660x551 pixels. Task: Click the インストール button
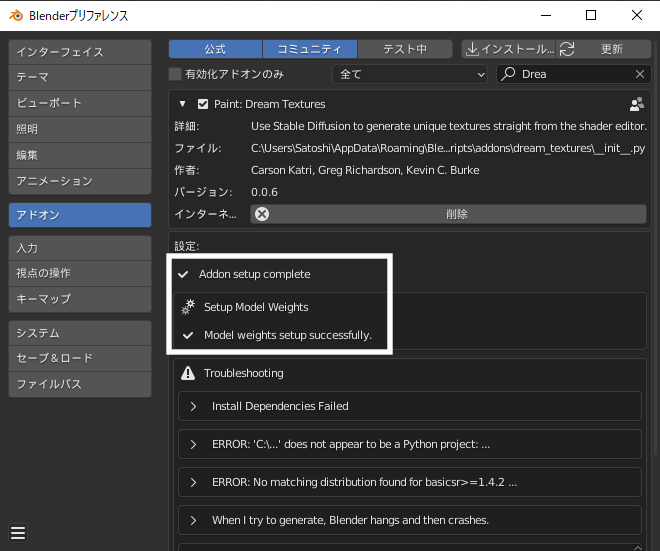(x=509, y=49)
